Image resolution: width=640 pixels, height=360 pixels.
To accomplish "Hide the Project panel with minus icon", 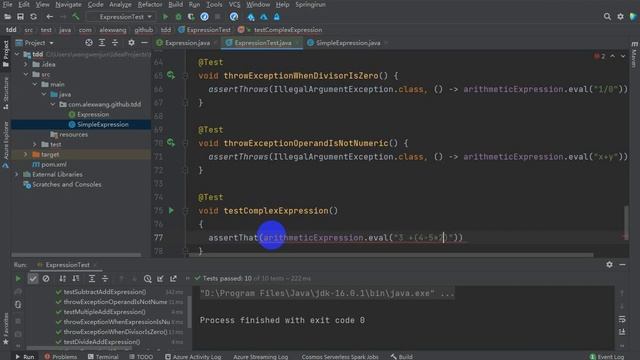I will point(144,42).
